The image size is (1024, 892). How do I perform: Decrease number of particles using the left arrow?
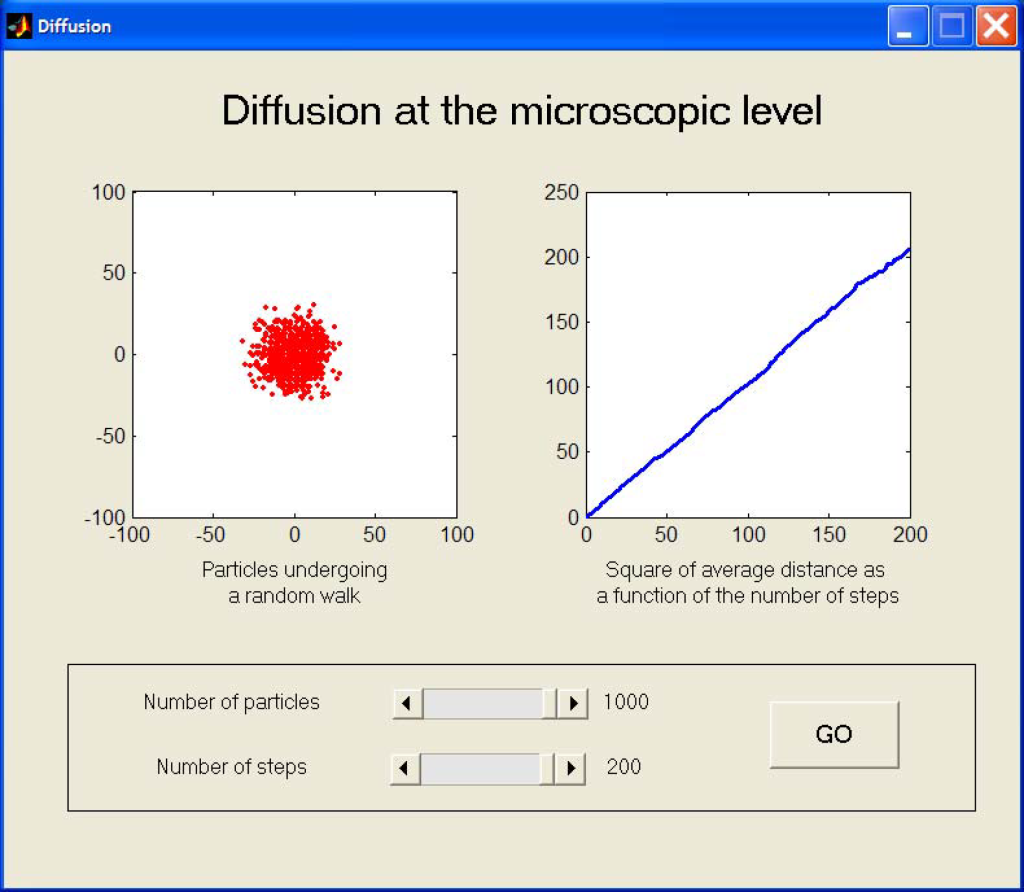pos(404,703)
